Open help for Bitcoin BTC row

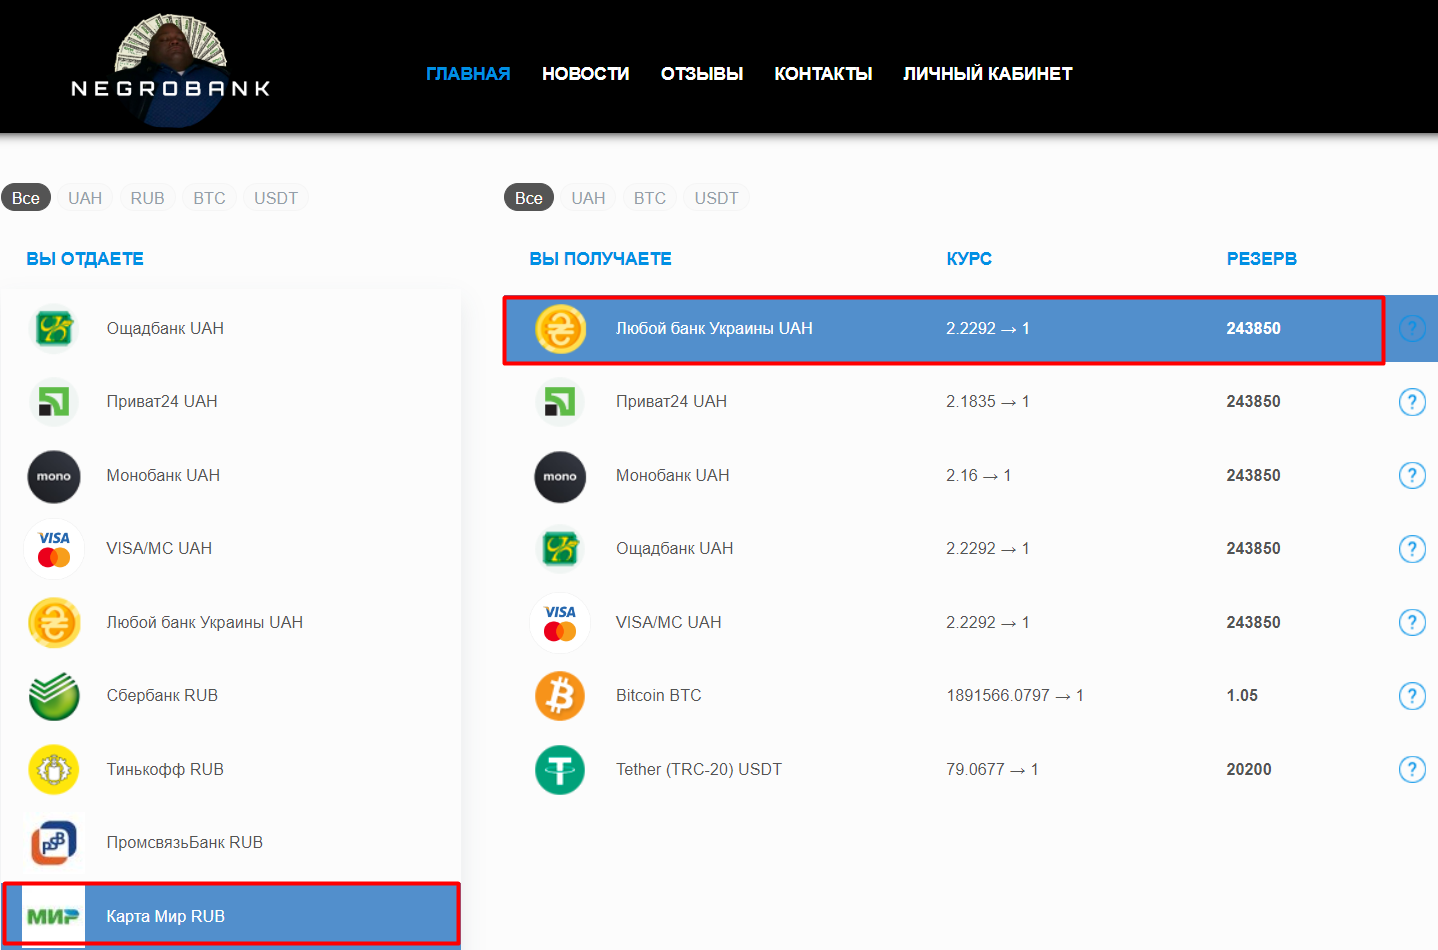tap(1412, 696)
